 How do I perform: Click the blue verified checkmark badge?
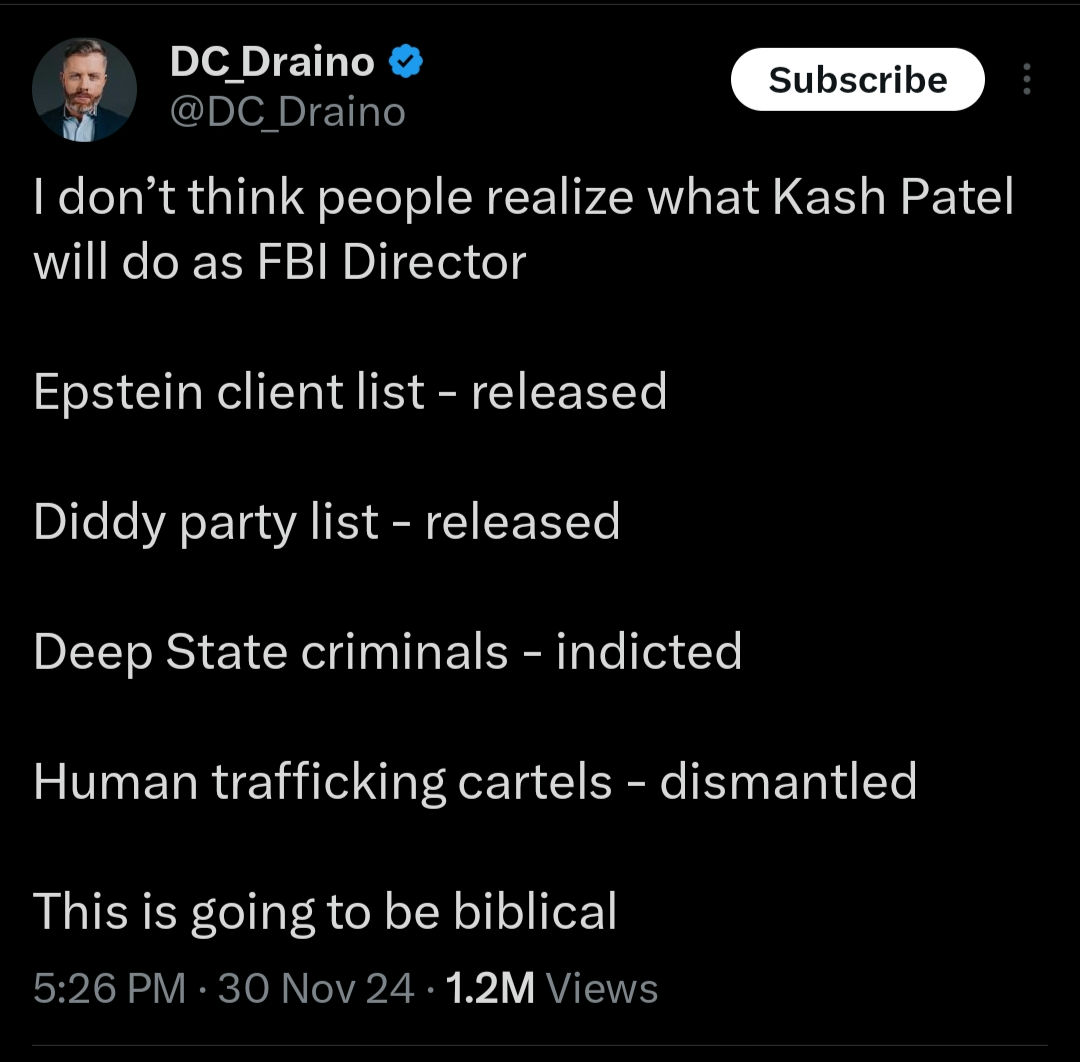[404, 62]
